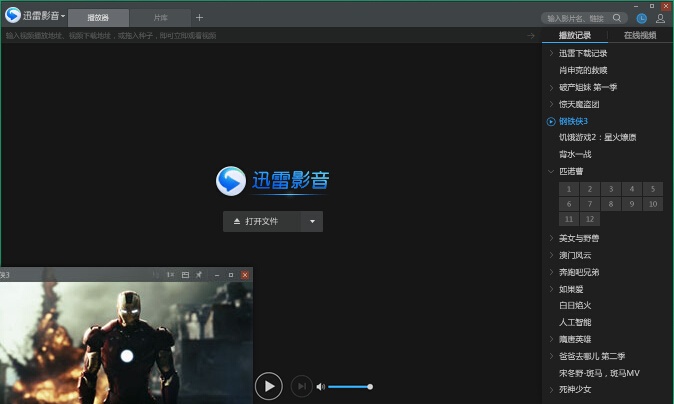Open the 片库 tab

[x=160, y=18]
